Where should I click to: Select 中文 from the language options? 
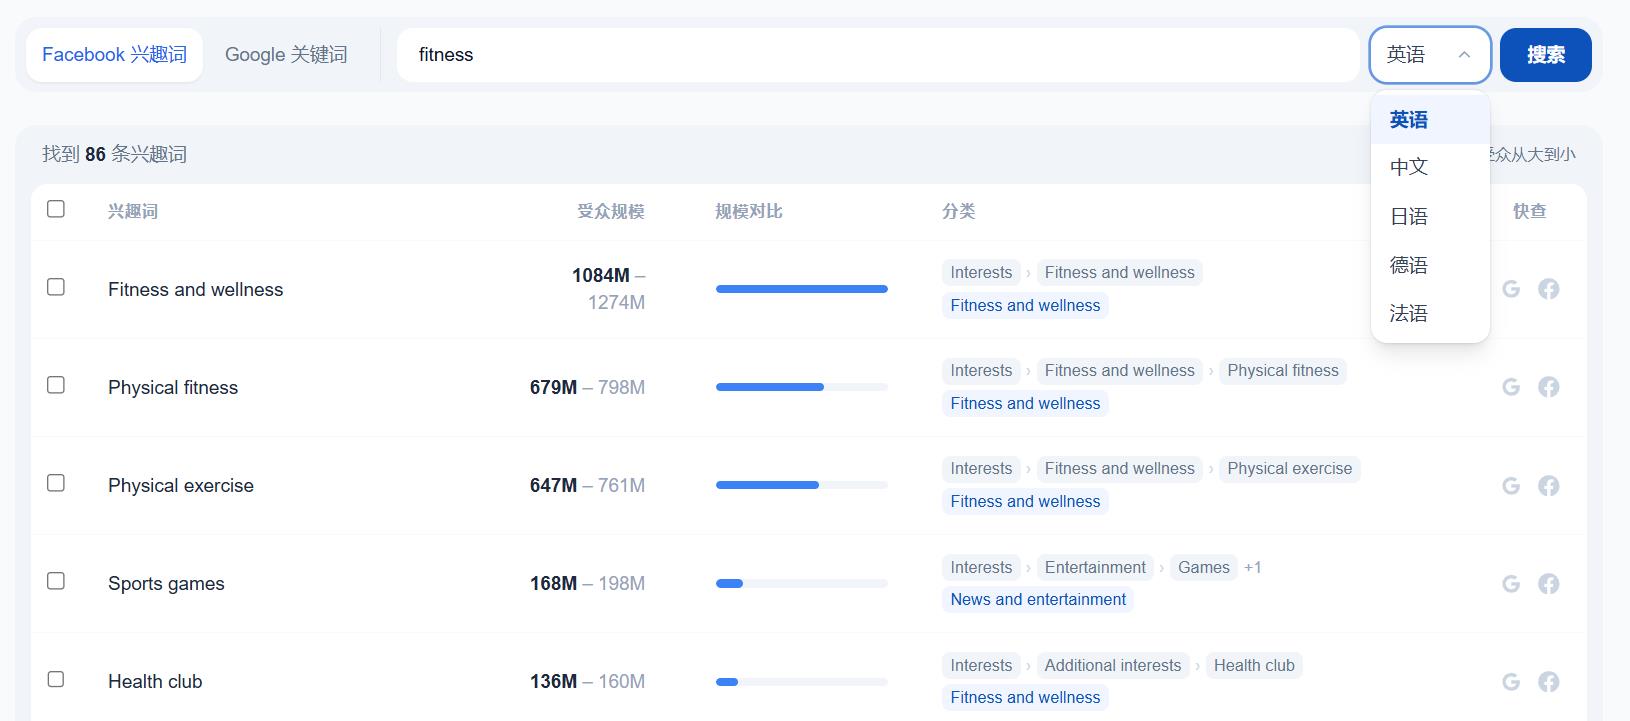1430,167
